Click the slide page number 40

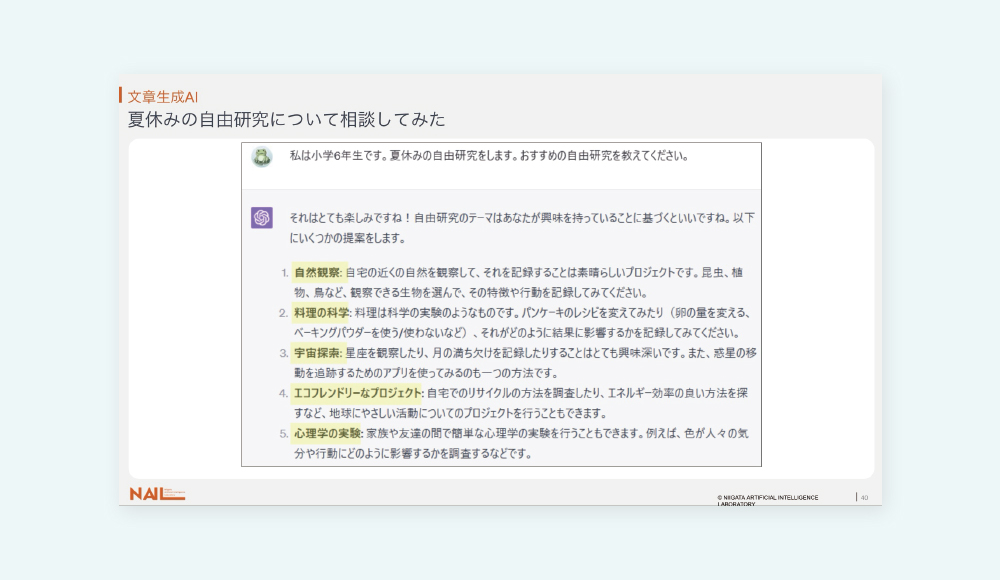pyautogui.click(x=864, y=497)
